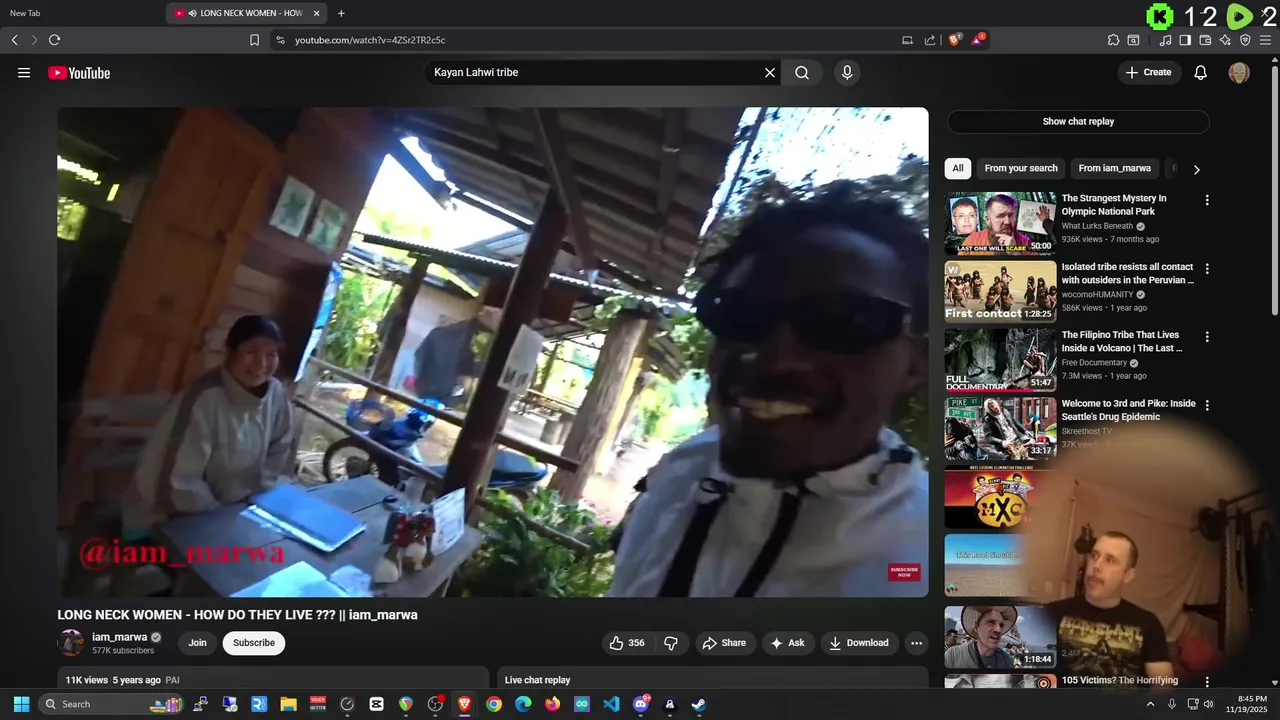The image size is (1280, 720).
Task: Click the video player to pause
Action: [493, 352]
